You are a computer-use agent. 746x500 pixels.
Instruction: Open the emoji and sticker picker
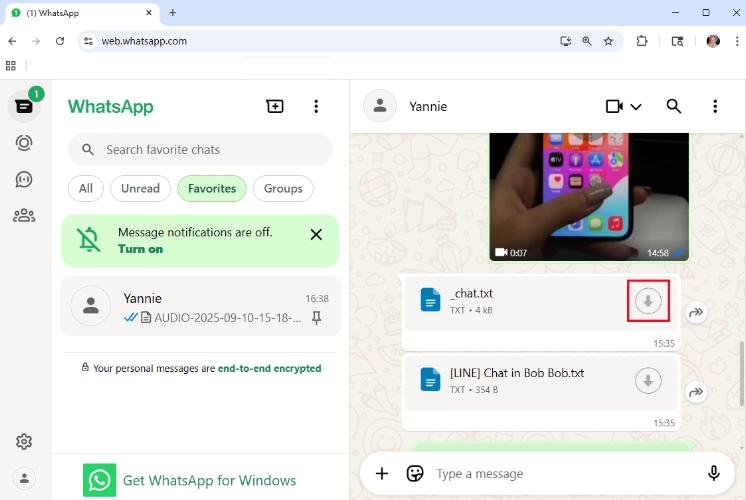pos(415,473)
